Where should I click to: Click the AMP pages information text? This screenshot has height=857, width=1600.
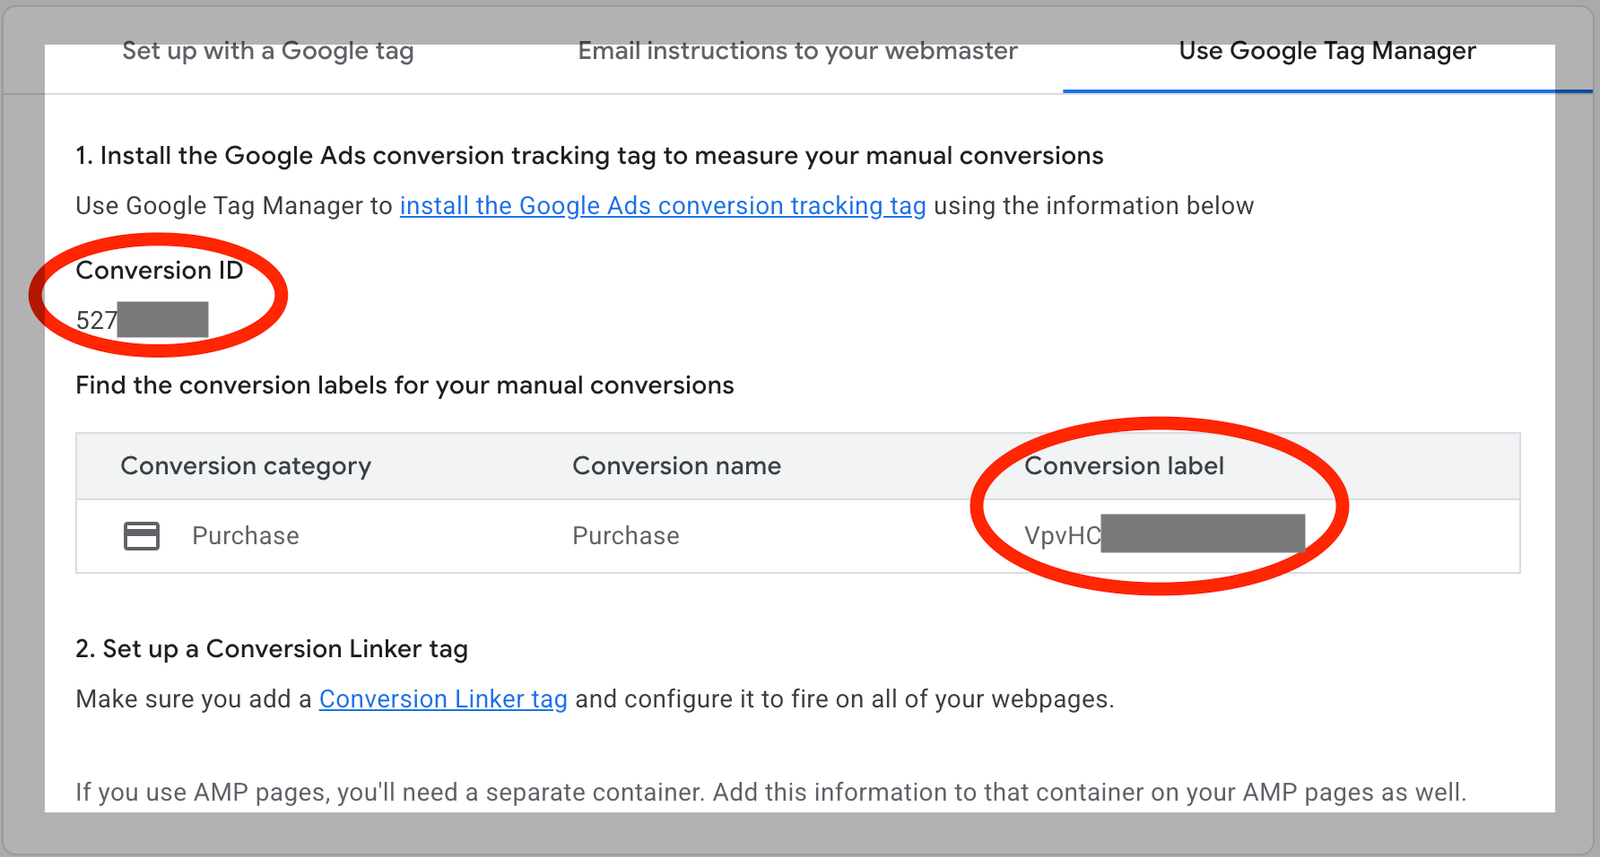(x=770, y=791)
